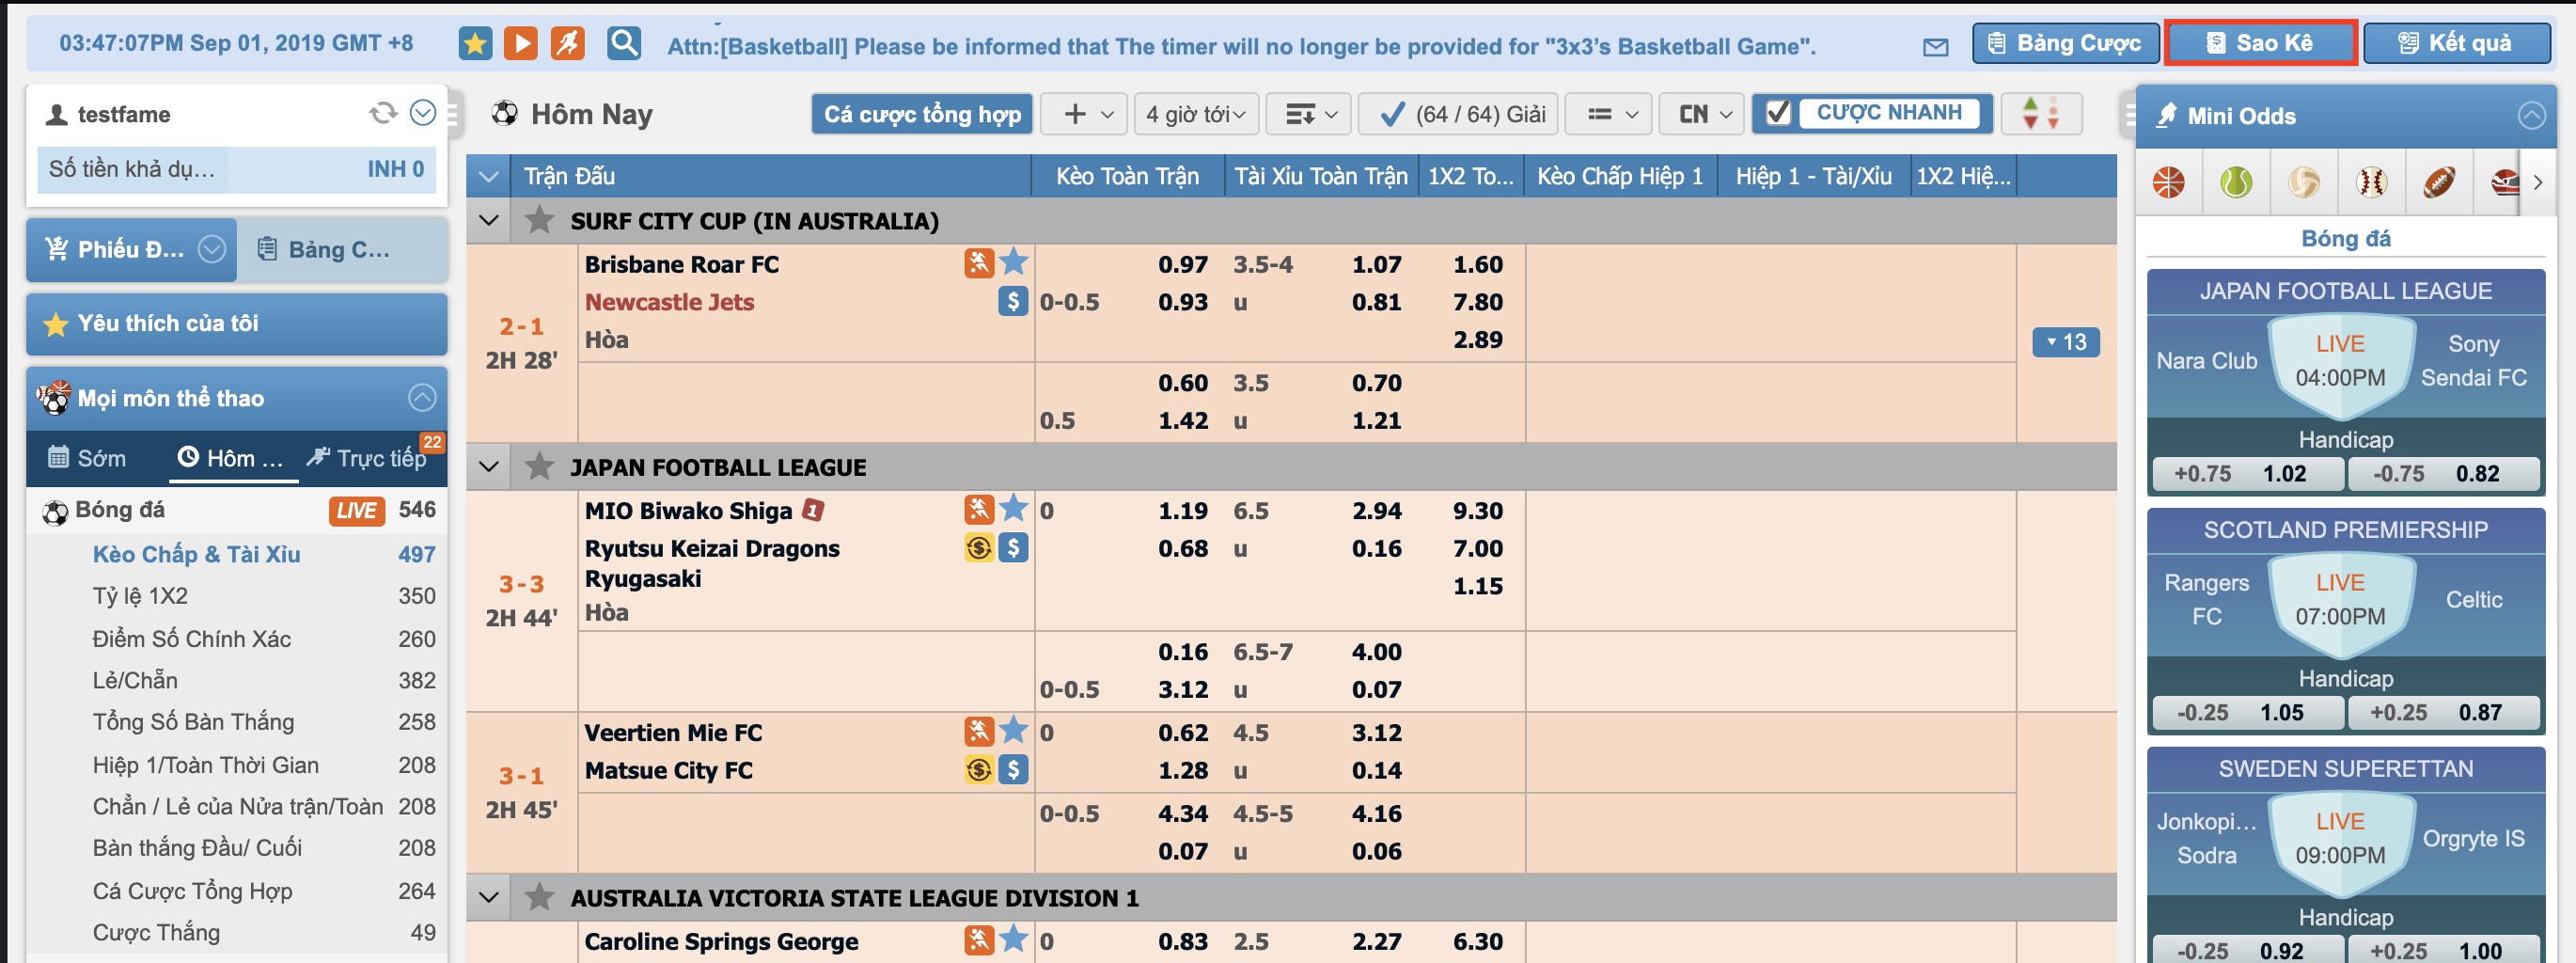Toggle the Cược Nhanh checkbox

1778,114
